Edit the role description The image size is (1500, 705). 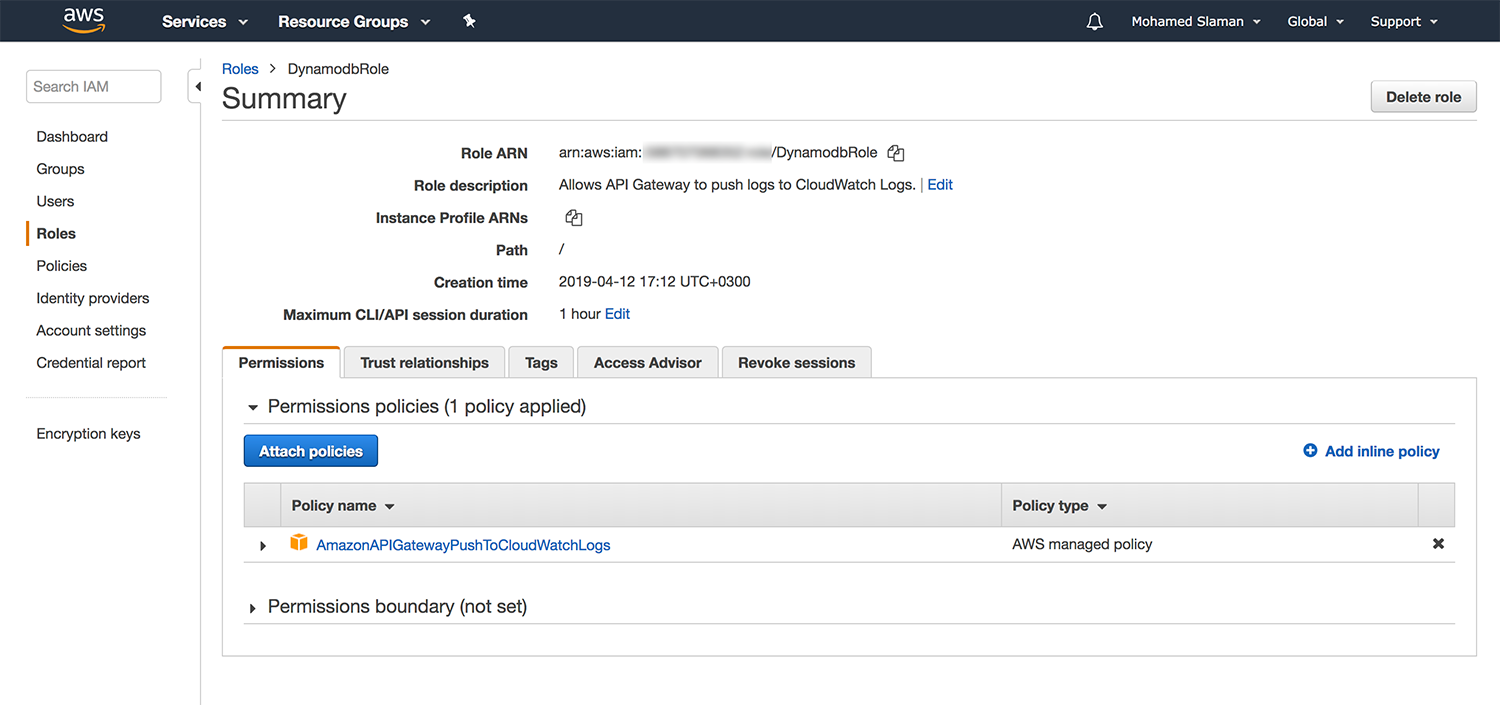tap(940, 185)
